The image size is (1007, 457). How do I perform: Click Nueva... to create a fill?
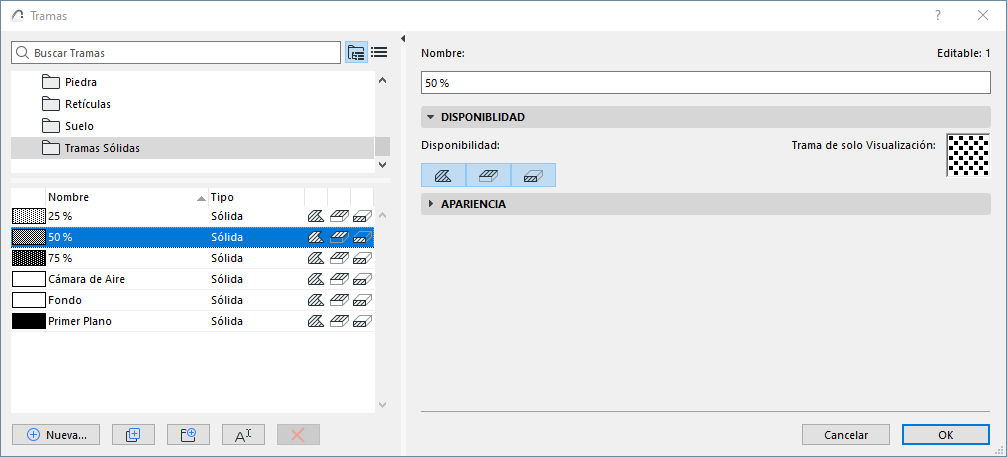pyautogui.click(x=56, y=435)
